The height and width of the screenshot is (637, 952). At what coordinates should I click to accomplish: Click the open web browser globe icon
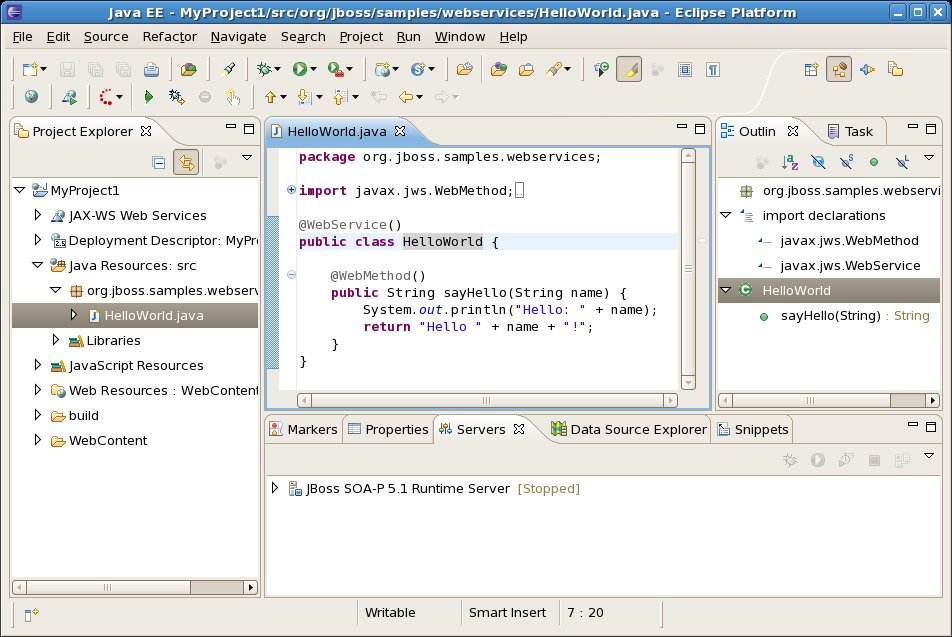pyautogui.click(x=31, y=97)
